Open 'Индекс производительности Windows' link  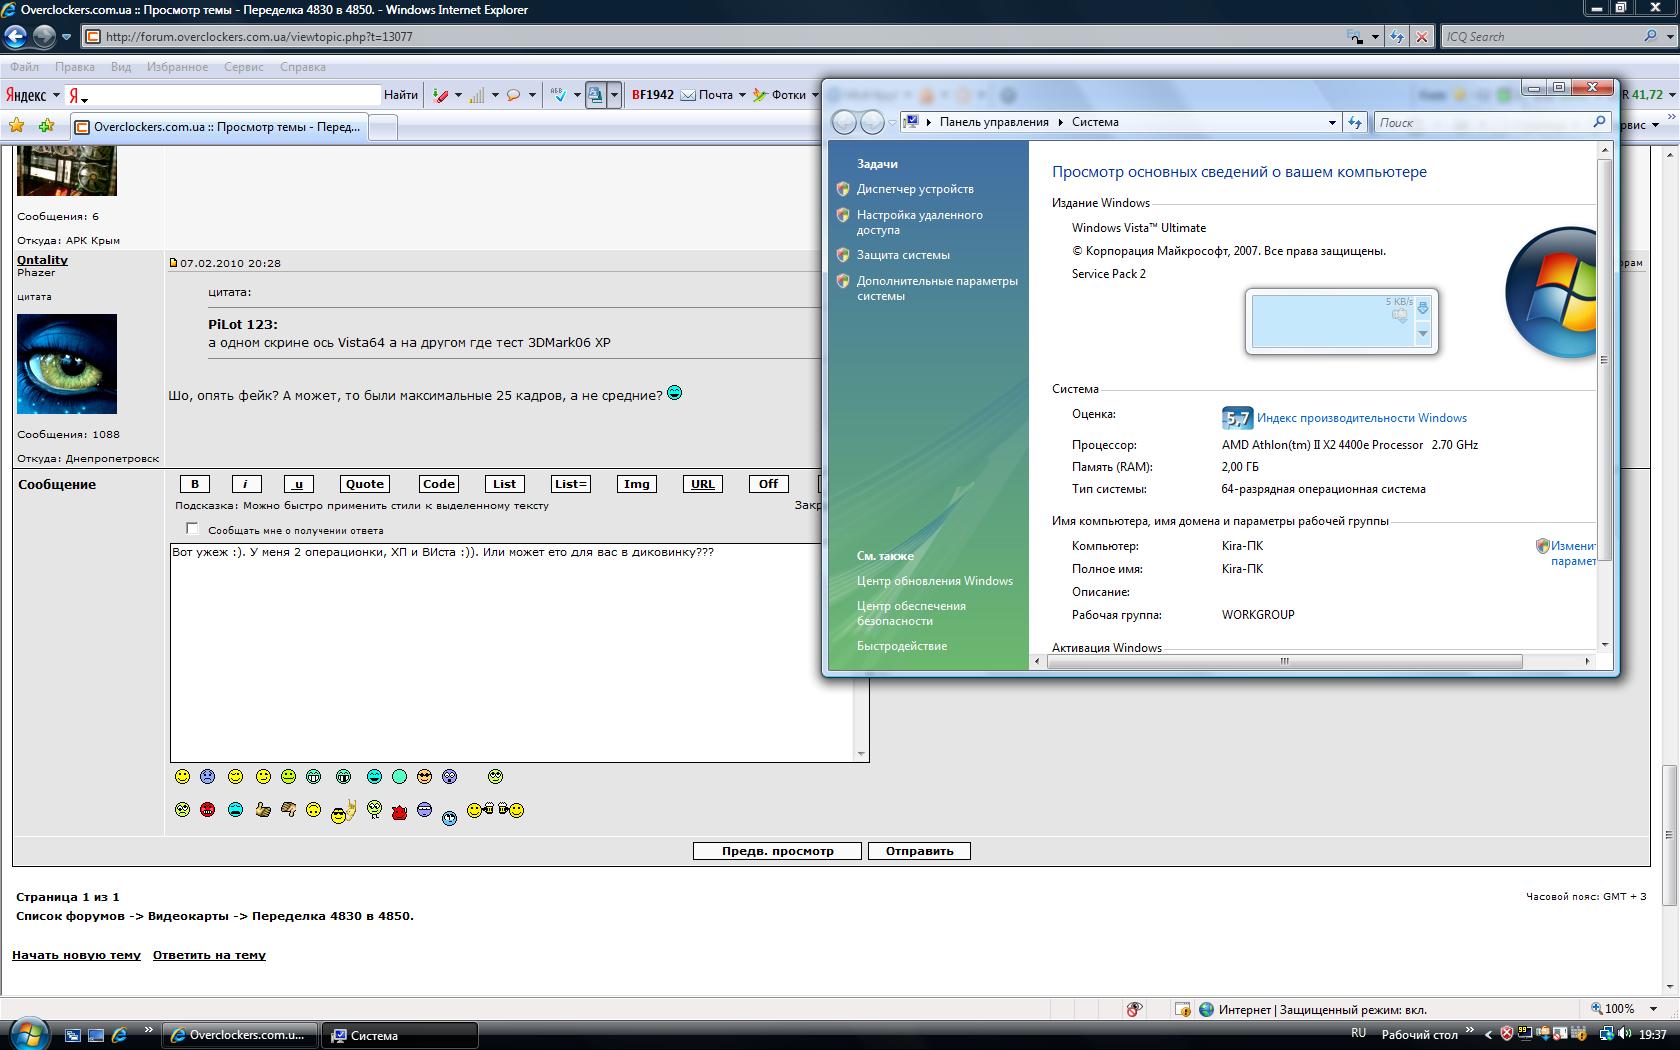1361,418
